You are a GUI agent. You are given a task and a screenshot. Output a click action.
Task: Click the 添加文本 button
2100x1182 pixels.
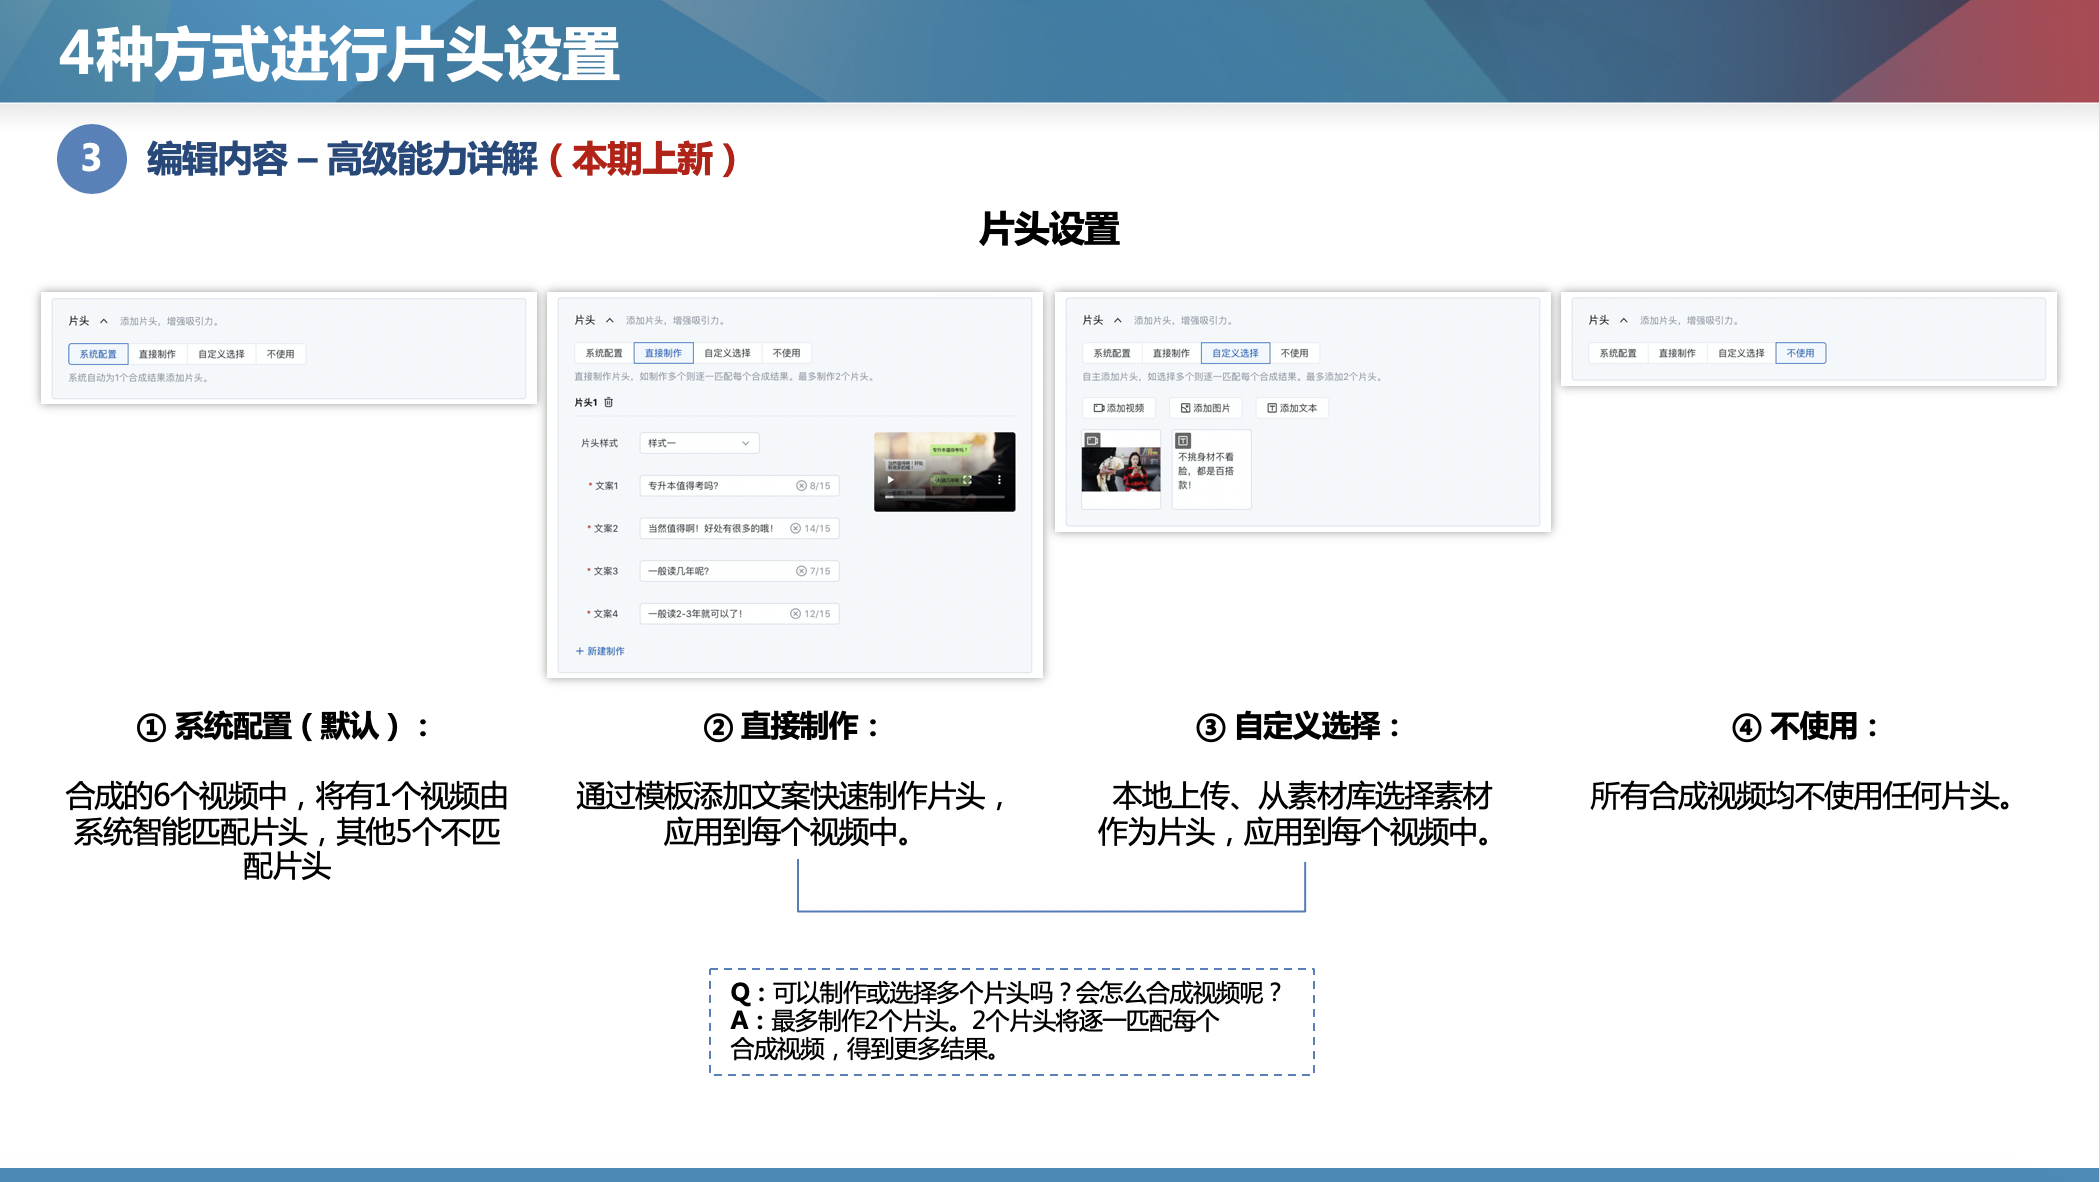(x=1292, y=408)
